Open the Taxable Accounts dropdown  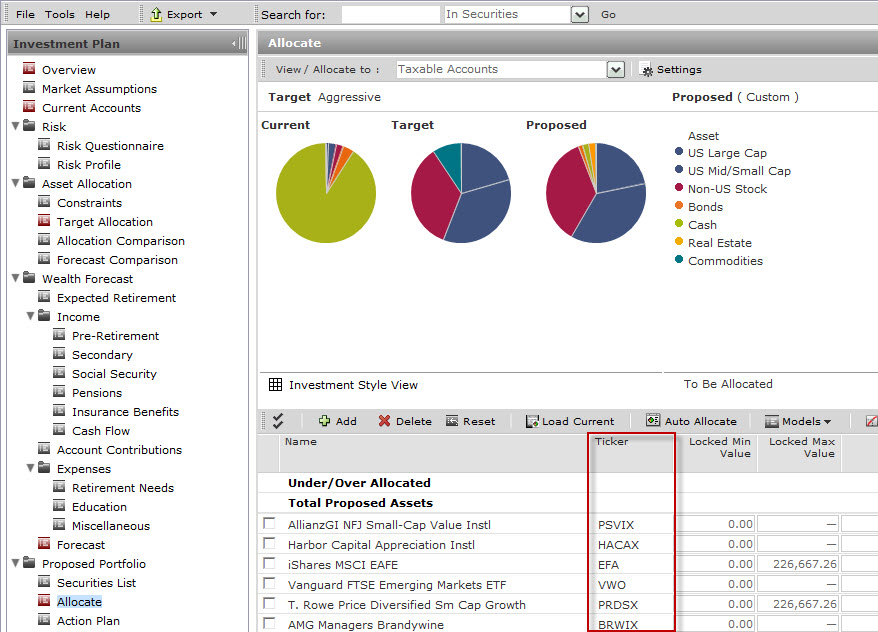tap(616, 69)
